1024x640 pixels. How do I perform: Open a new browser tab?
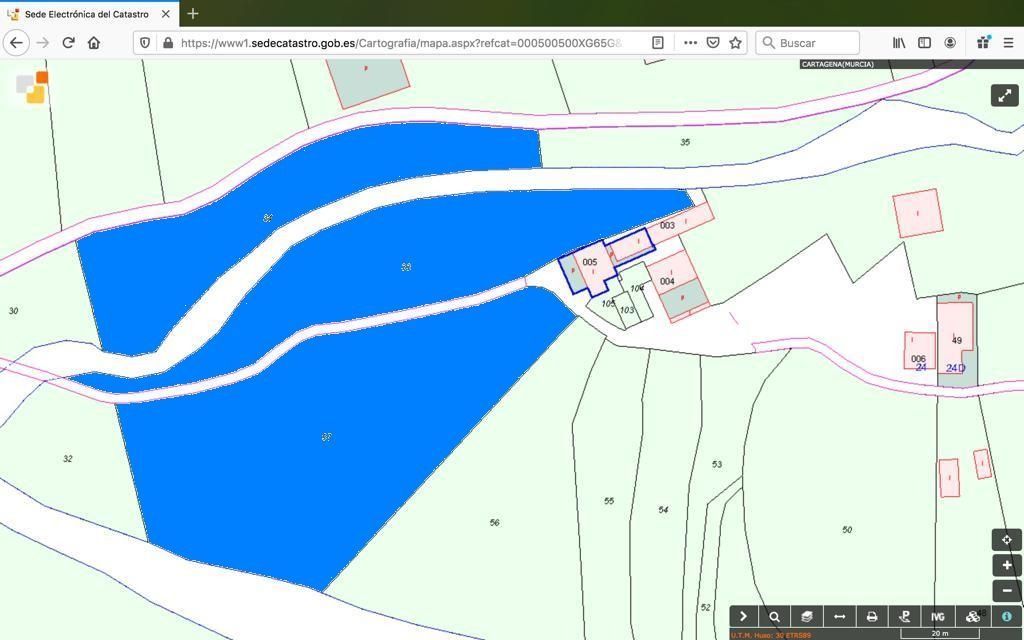point(193,14)
